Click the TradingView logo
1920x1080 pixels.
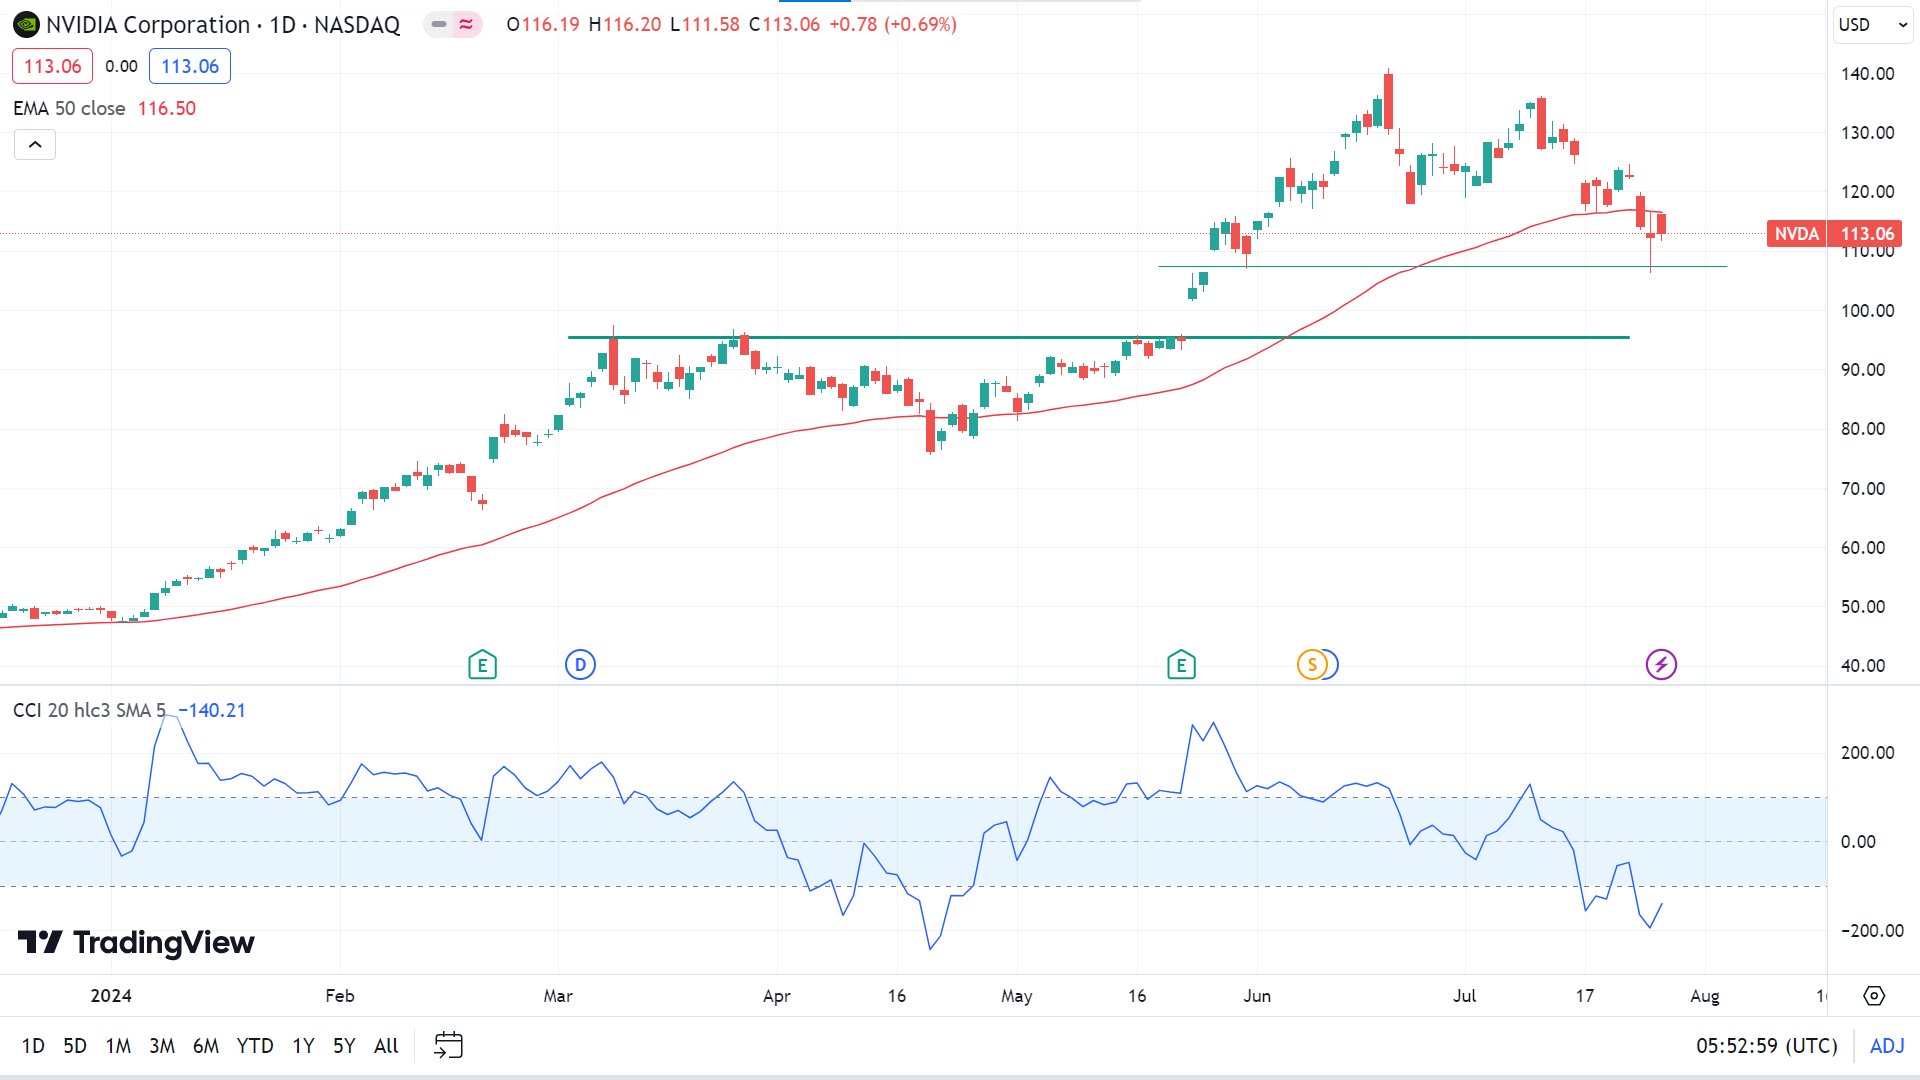tap(136, 942)
